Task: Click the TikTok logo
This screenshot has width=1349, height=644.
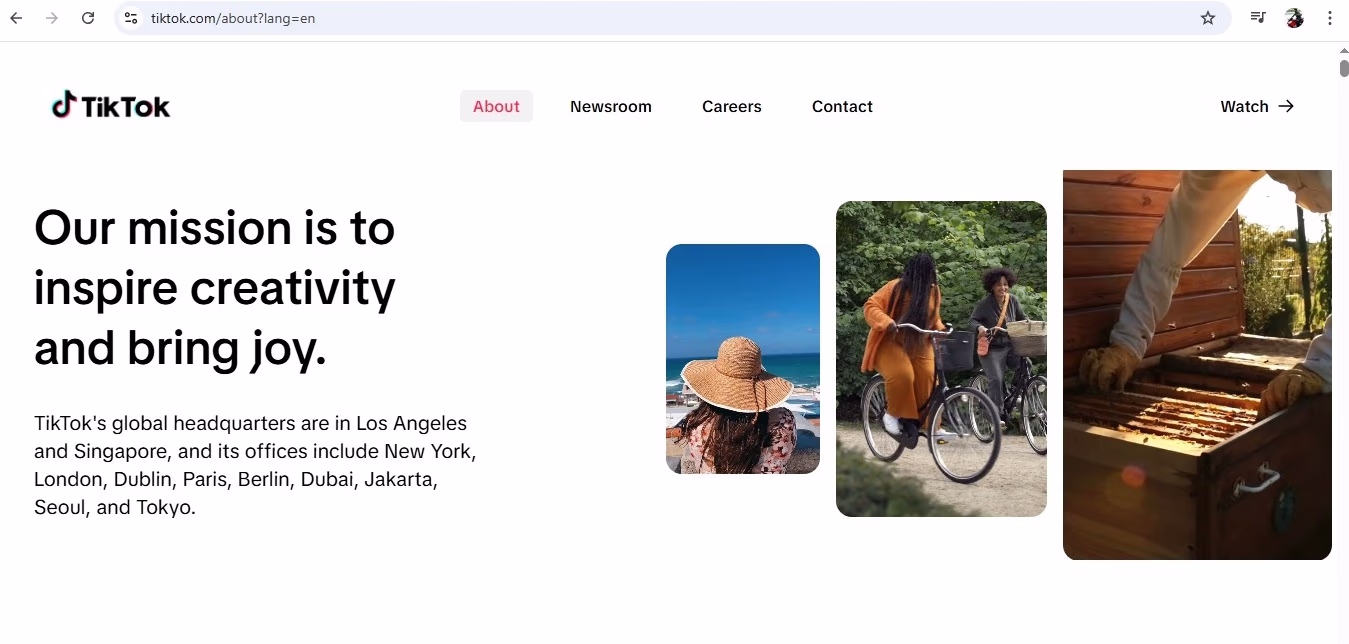Action: click(x=111, y=106)
